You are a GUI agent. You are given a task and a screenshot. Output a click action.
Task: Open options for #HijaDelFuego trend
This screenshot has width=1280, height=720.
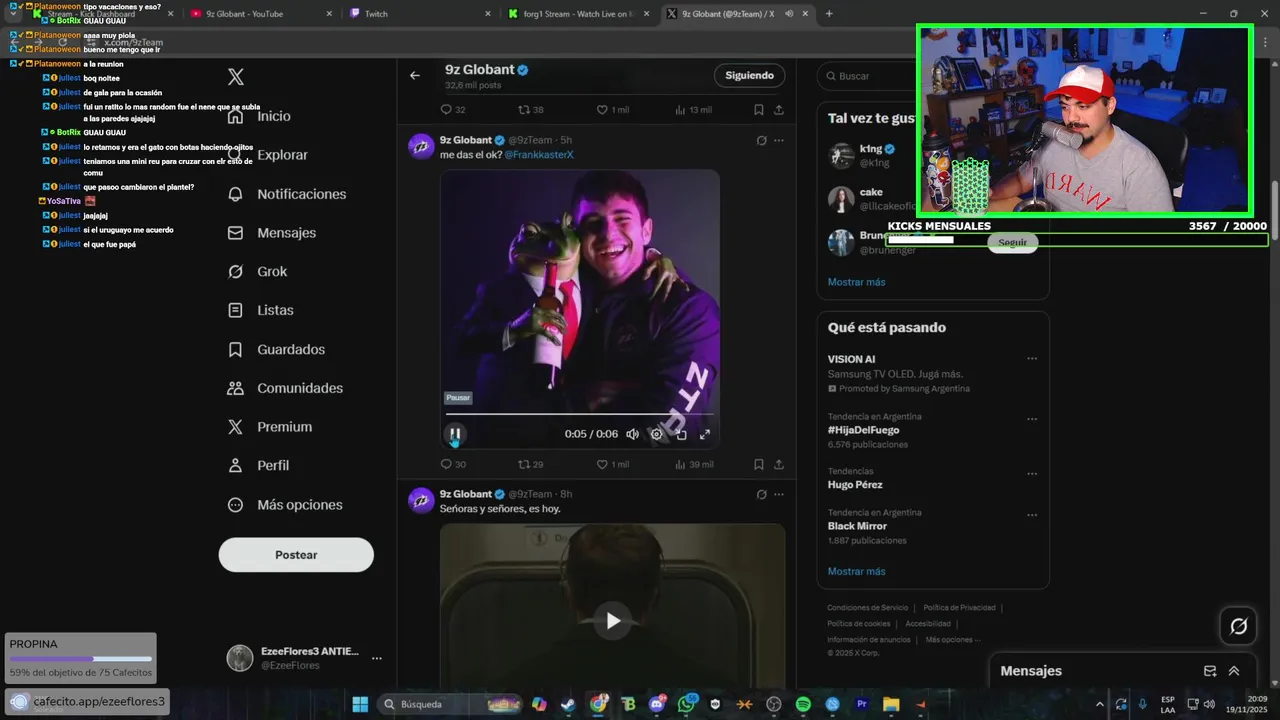[x=1032, y=419]
